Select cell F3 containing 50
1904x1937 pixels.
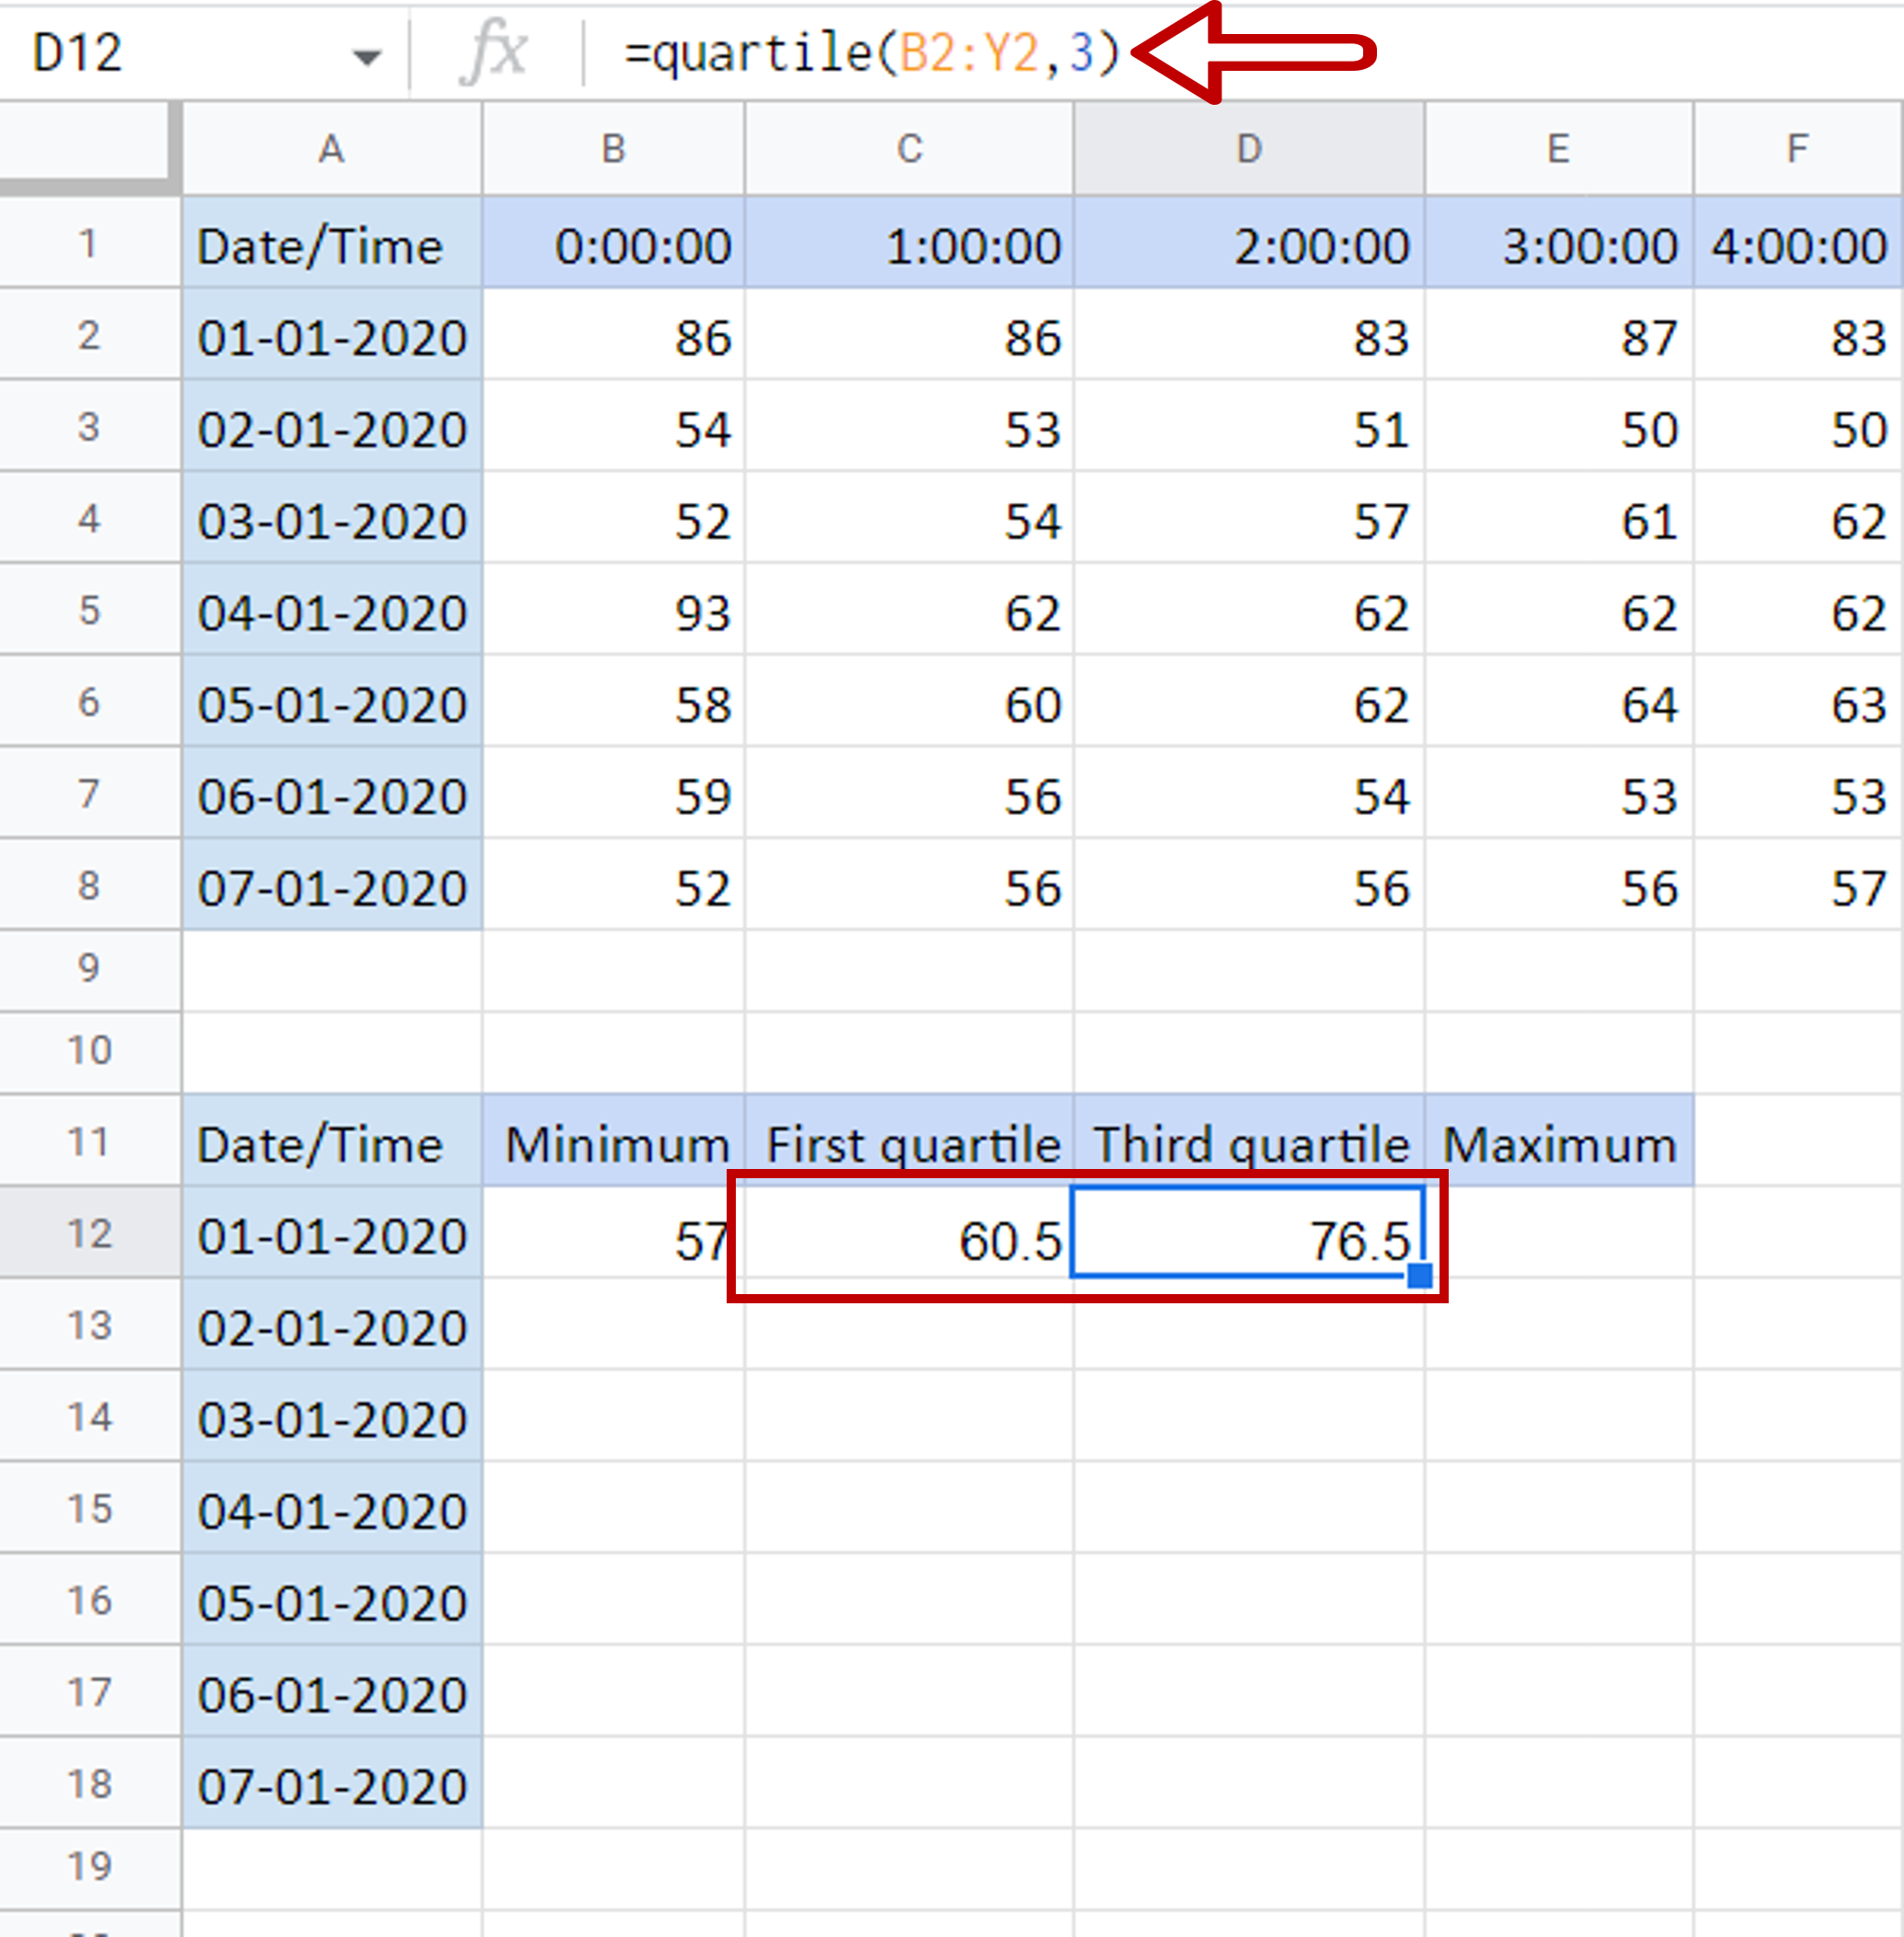[x=1799, y=426]
